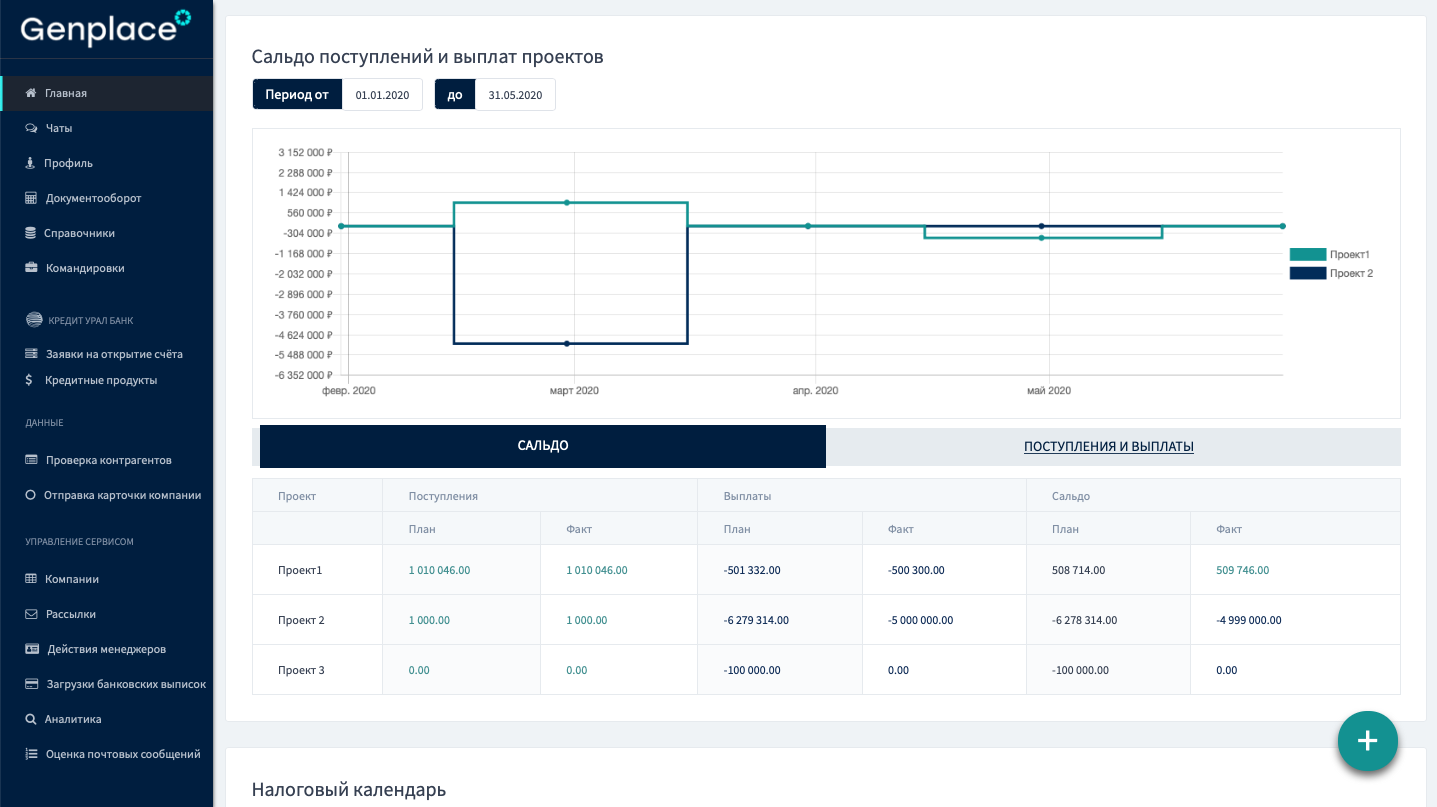Click the icon beside Проверка контрагентов
This screenshot has width=1437, height=807.
[x=31, y=460]
